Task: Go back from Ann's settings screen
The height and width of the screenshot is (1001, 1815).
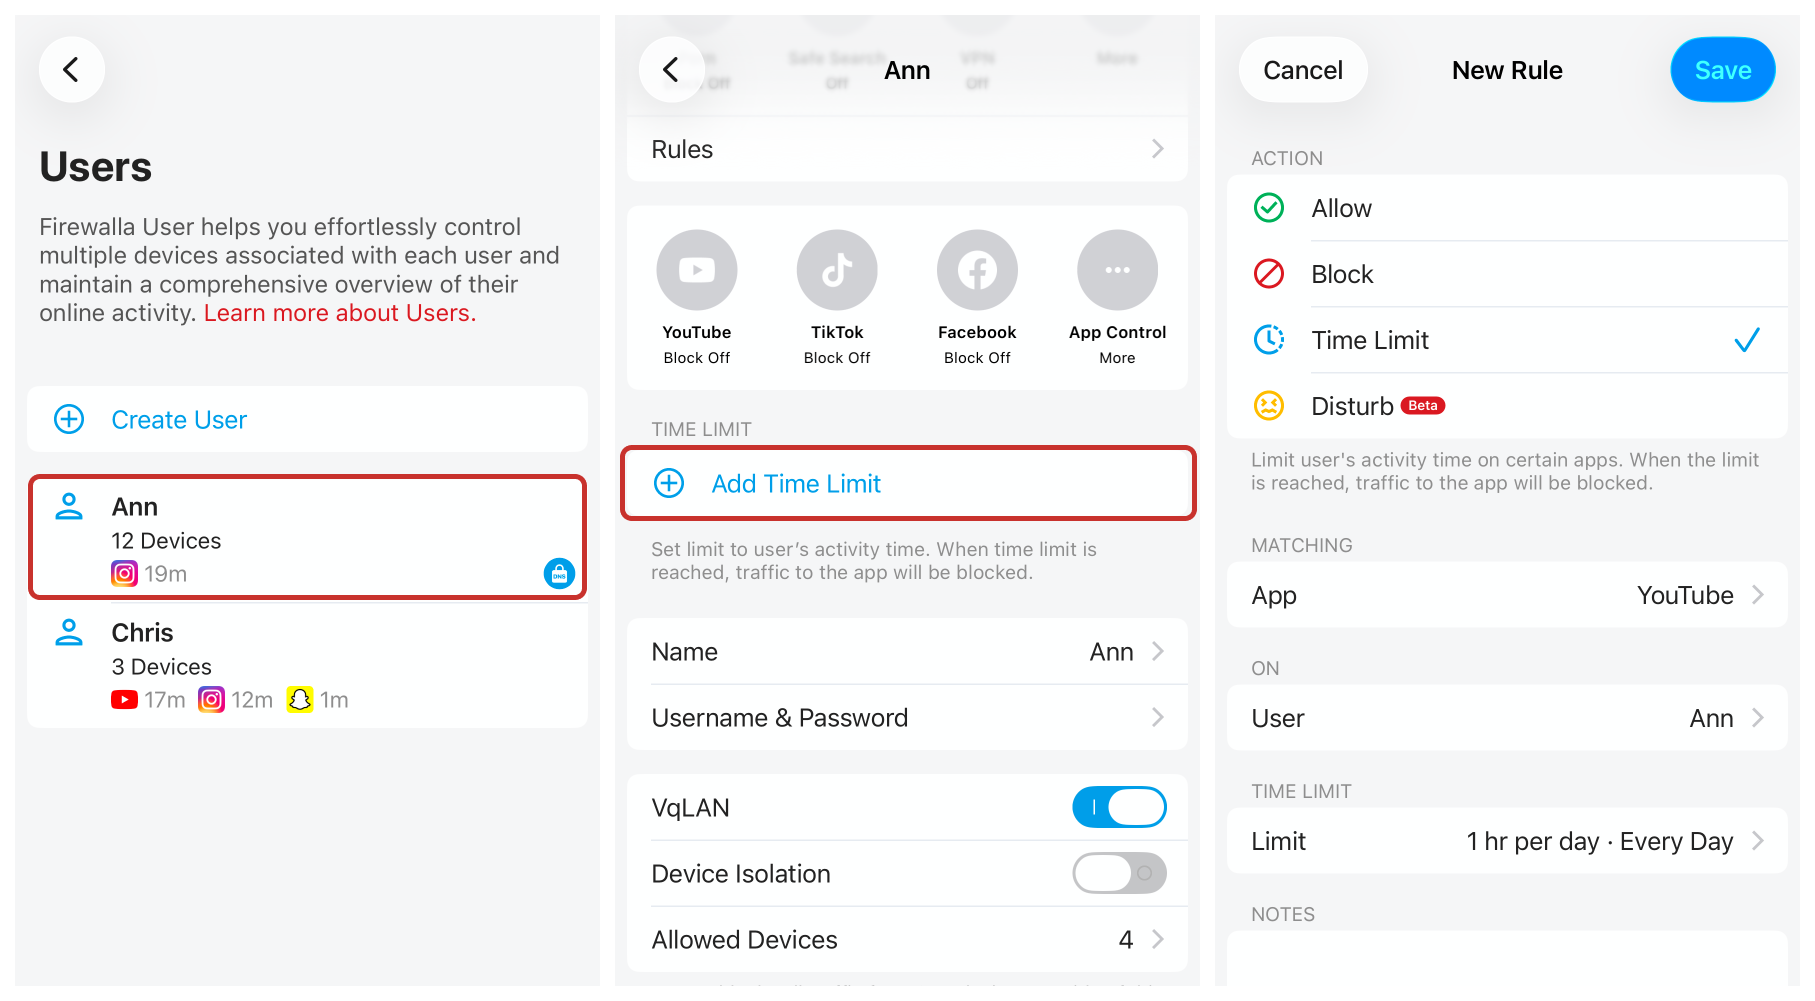Action: click(x=671, y=70)
